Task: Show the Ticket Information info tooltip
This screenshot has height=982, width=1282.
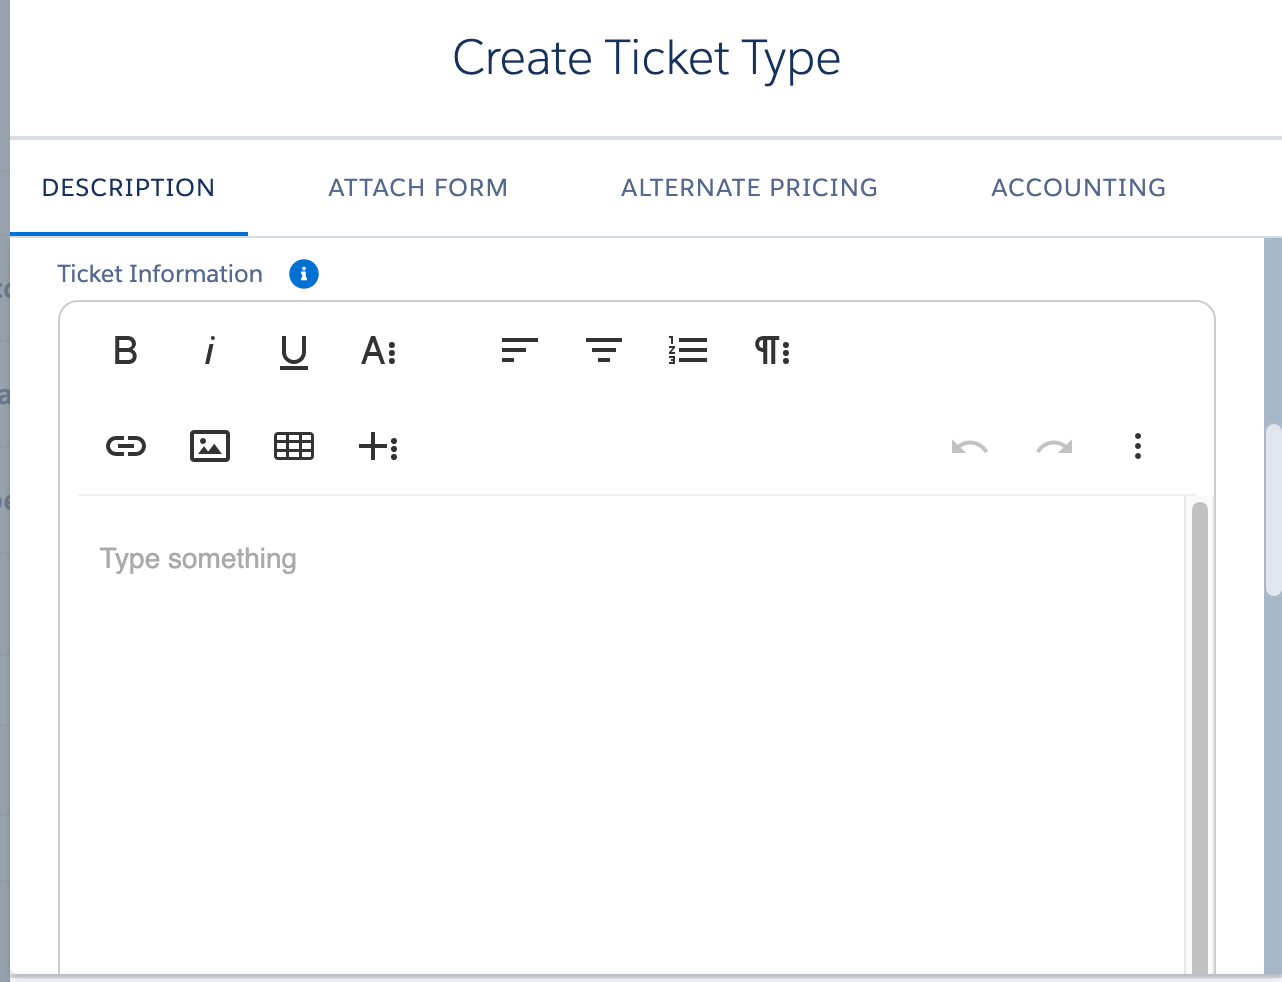Action: pos(304,274)
